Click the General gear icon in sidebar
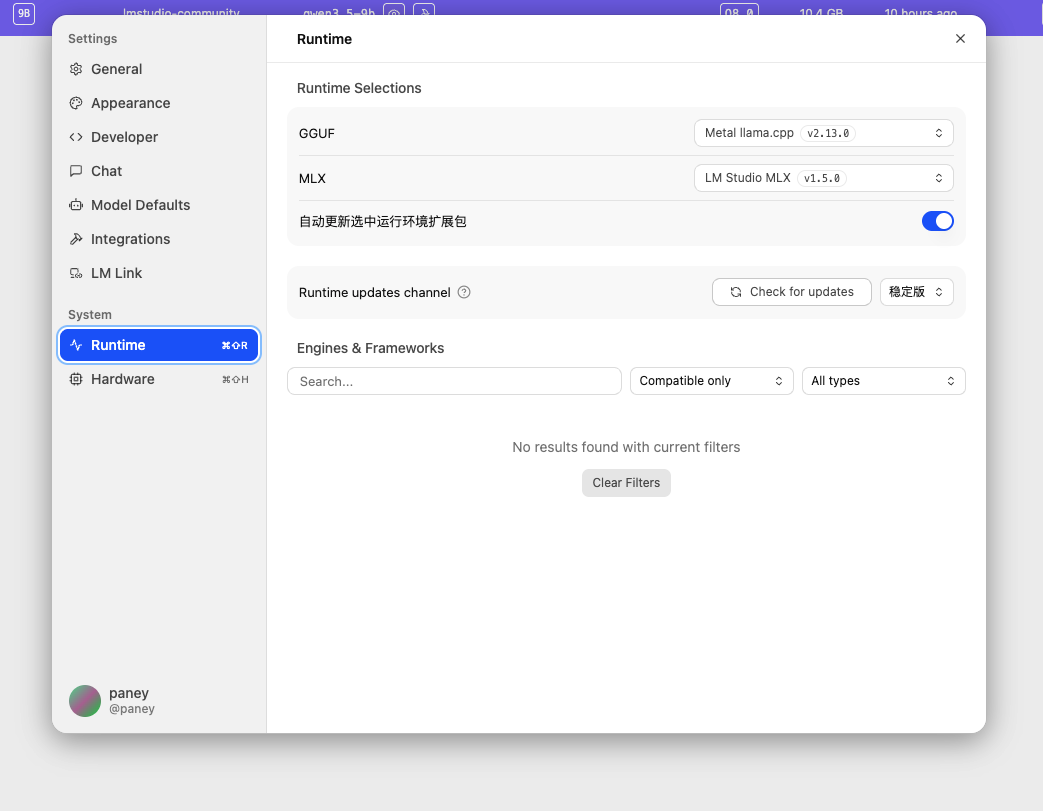Viewport: 1043px width, 811px height. (76, 69)
